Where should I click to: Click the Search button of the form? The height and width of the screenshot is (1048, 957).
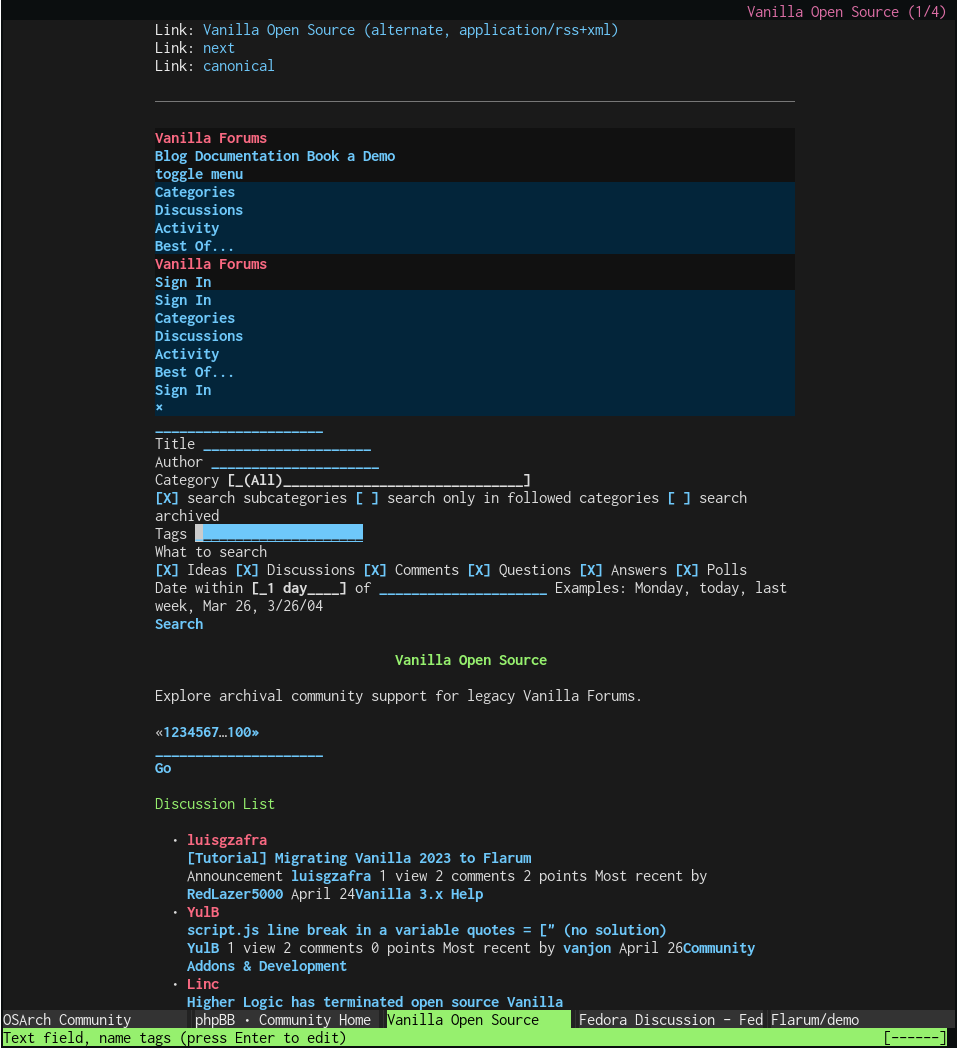pos(179,624)
